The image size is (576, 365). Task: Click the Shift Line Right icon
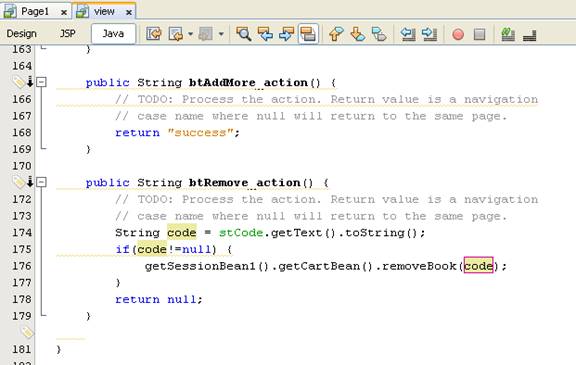pyautogui.click(x=429, y=34)
